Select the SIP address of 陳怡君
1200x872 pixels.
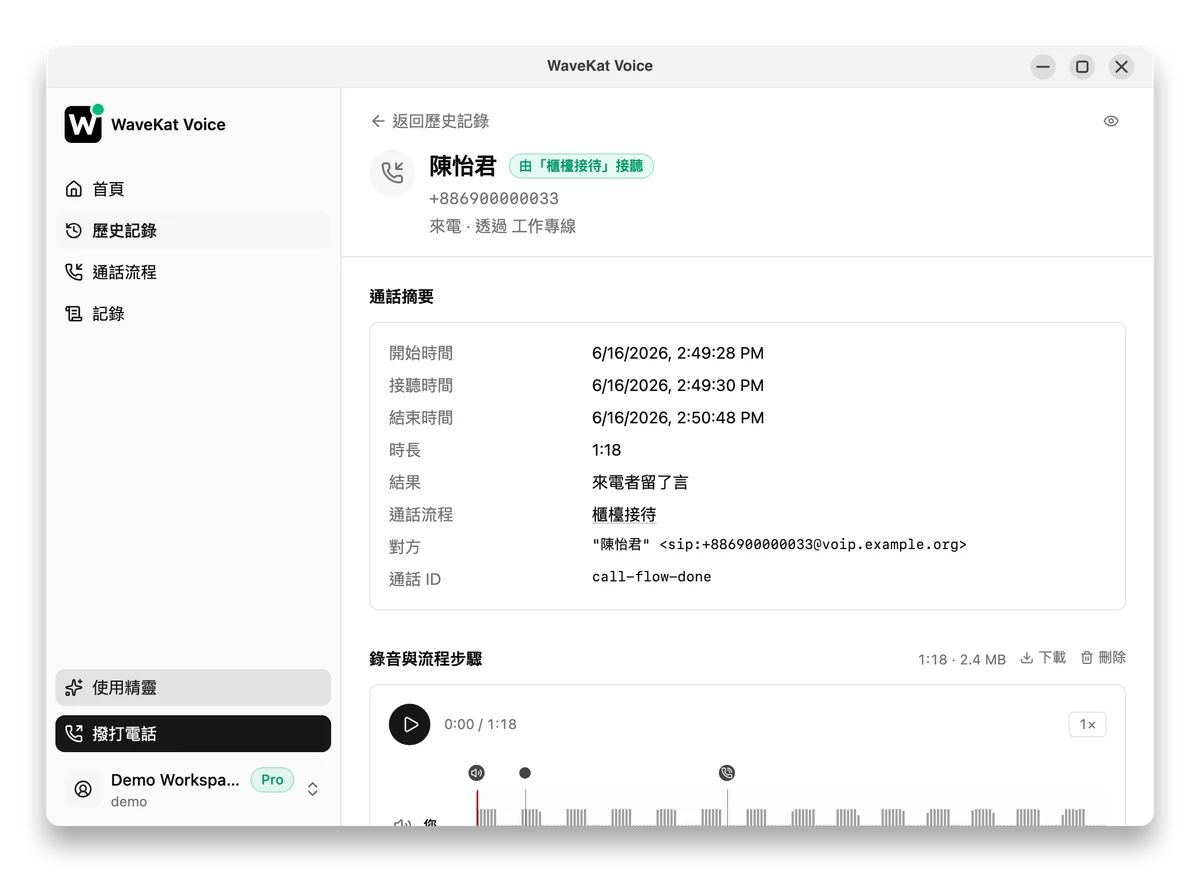point(779,545)
